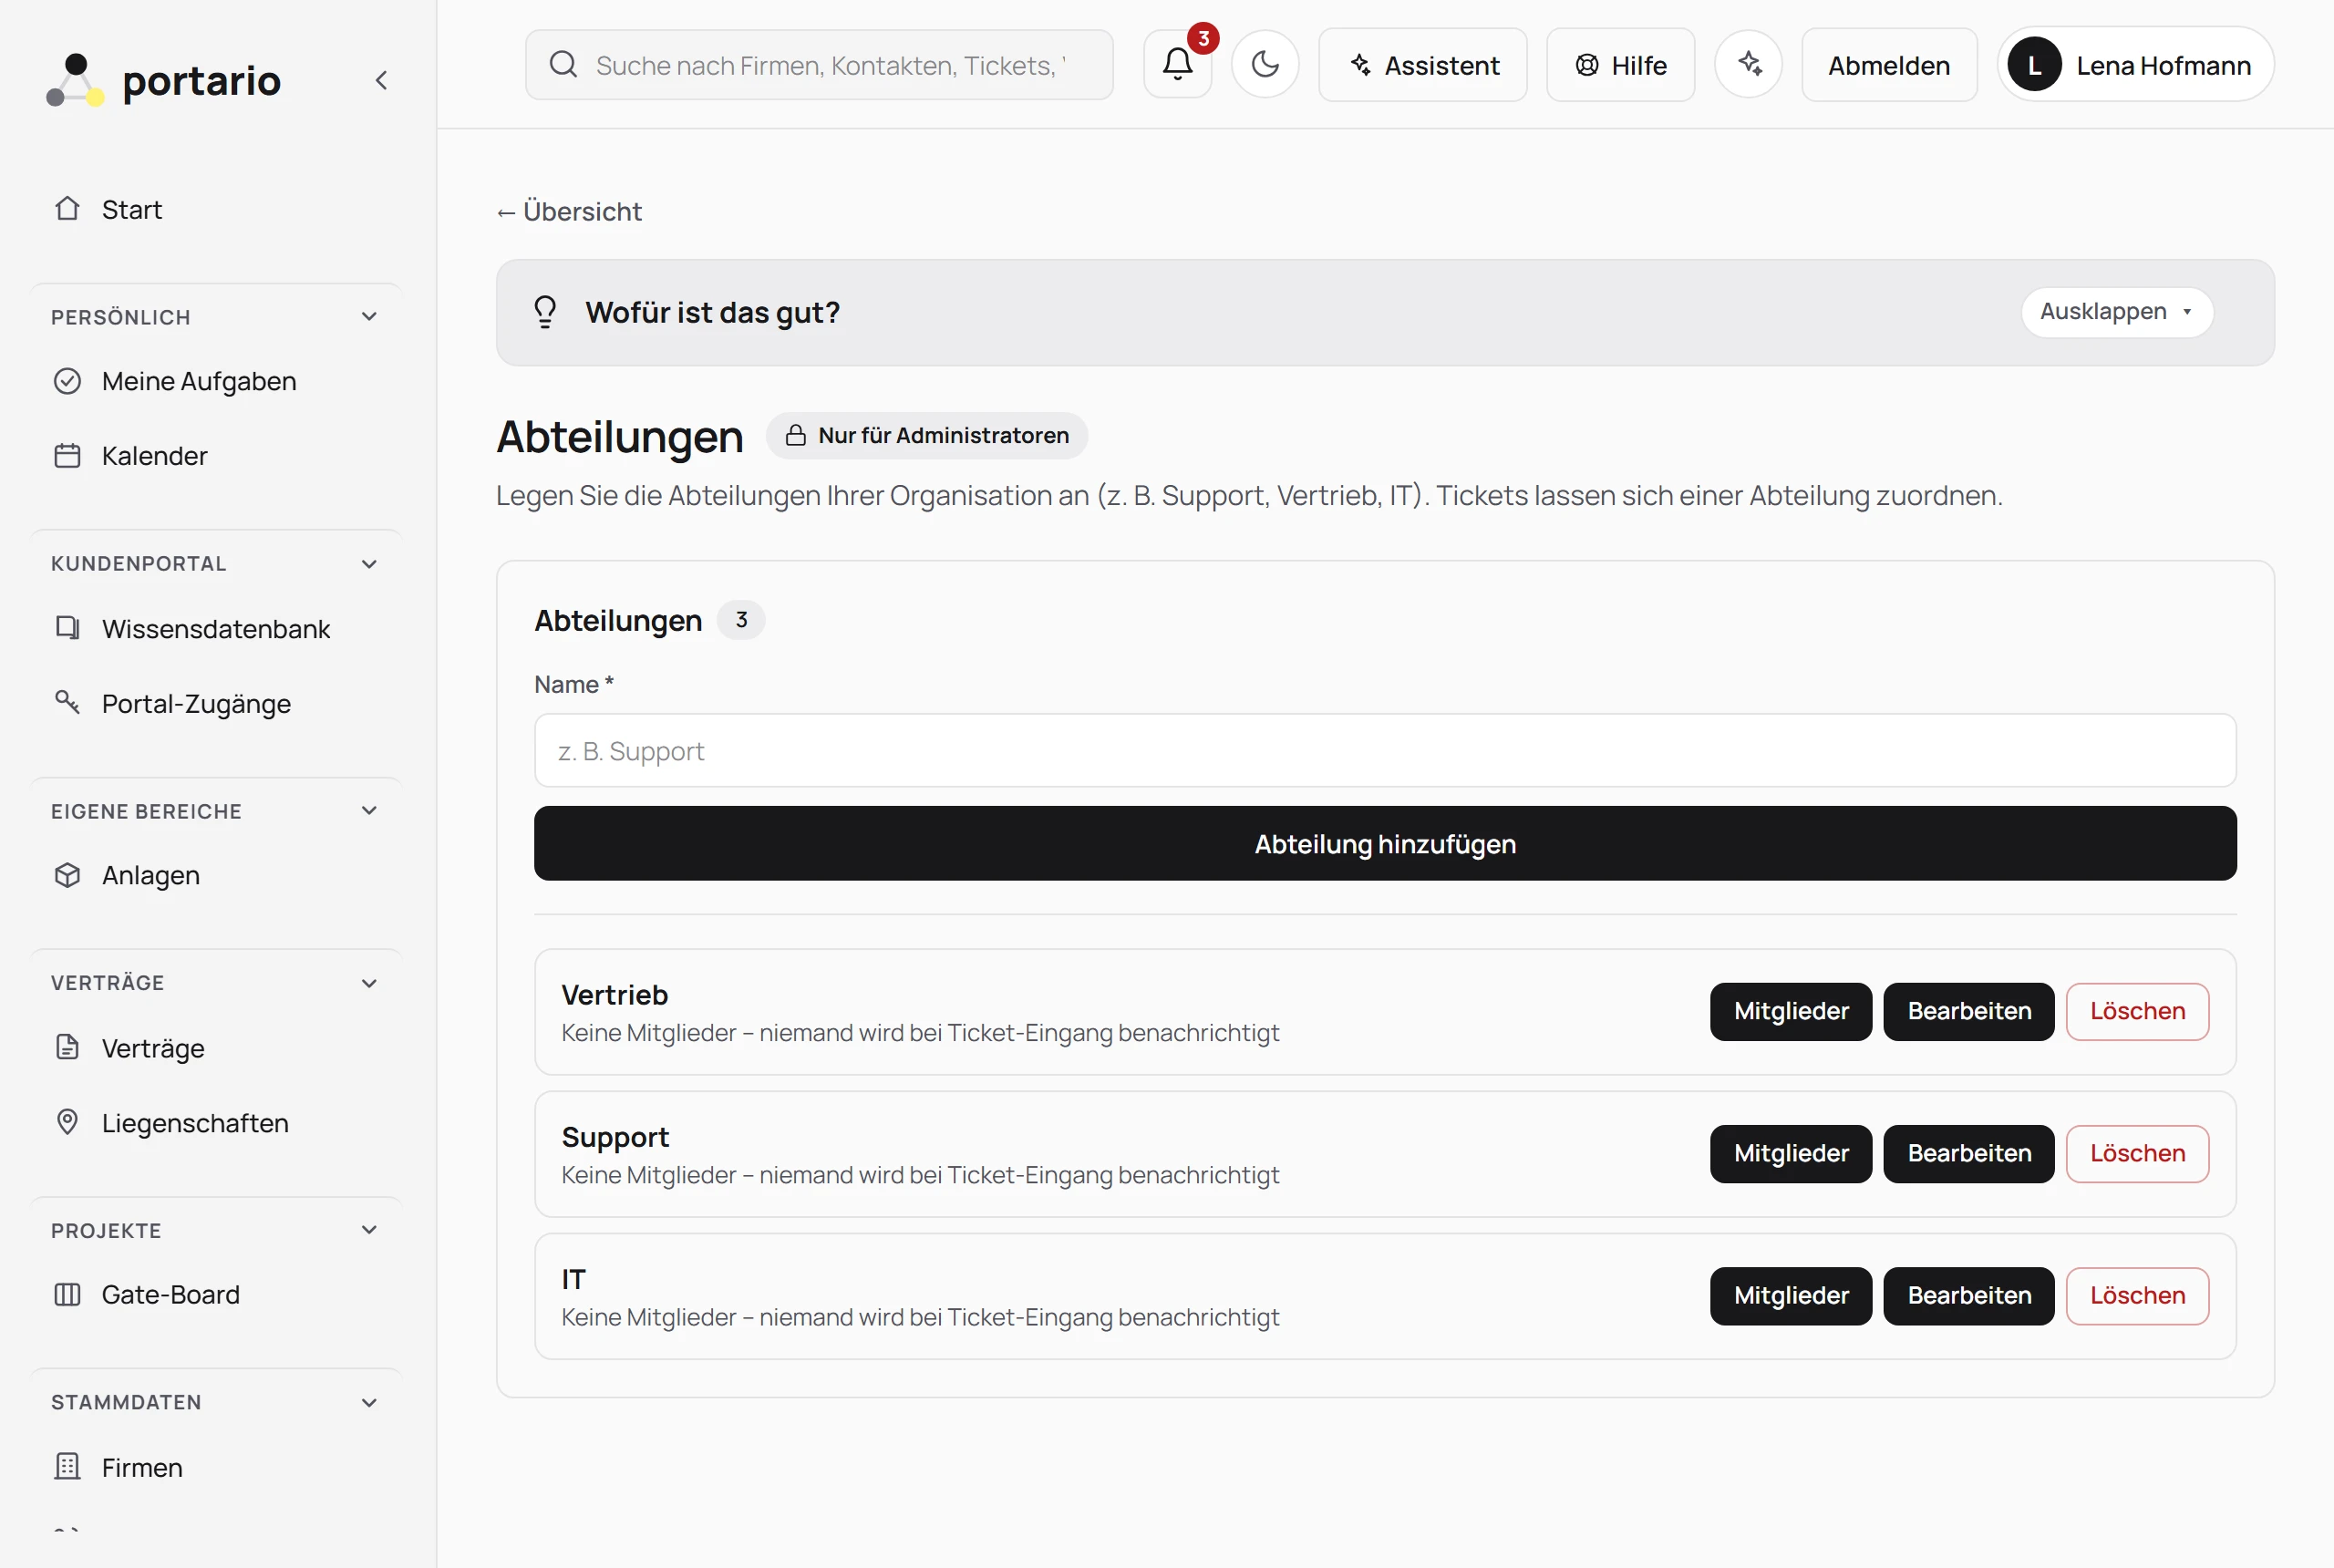The height and width of the screenshot is (1568, 2334).
Task: Open Verträge page
Action: click(x=216, y=1048)
